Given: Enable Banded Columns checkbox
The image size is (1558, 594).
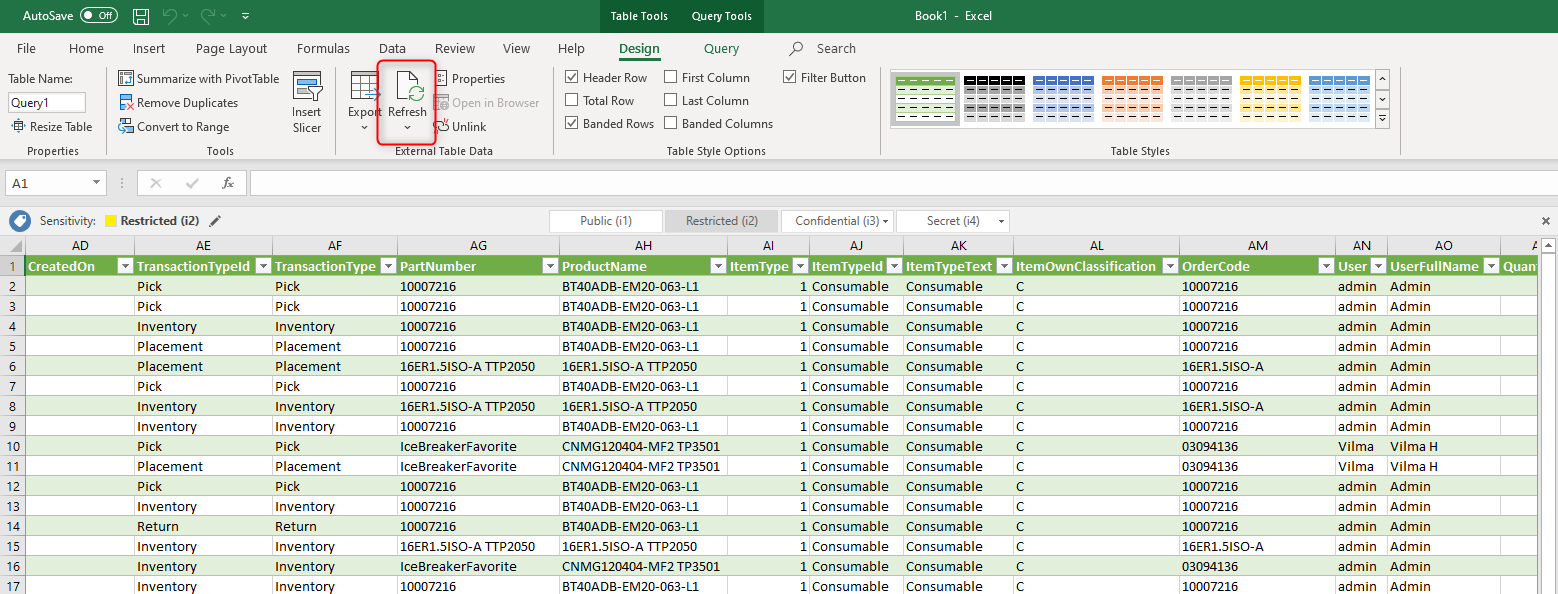Looking at the screenshot, I should click(670, 123).
